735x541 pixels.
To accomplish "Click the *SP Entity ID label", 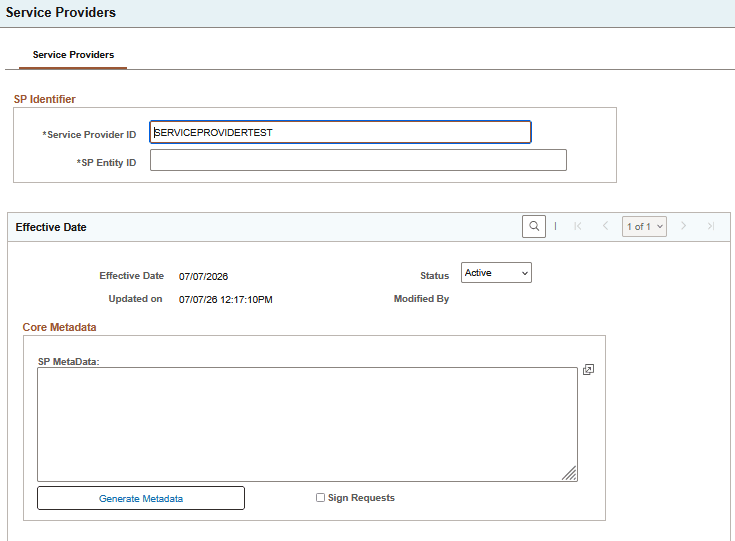I will (106, 163).
